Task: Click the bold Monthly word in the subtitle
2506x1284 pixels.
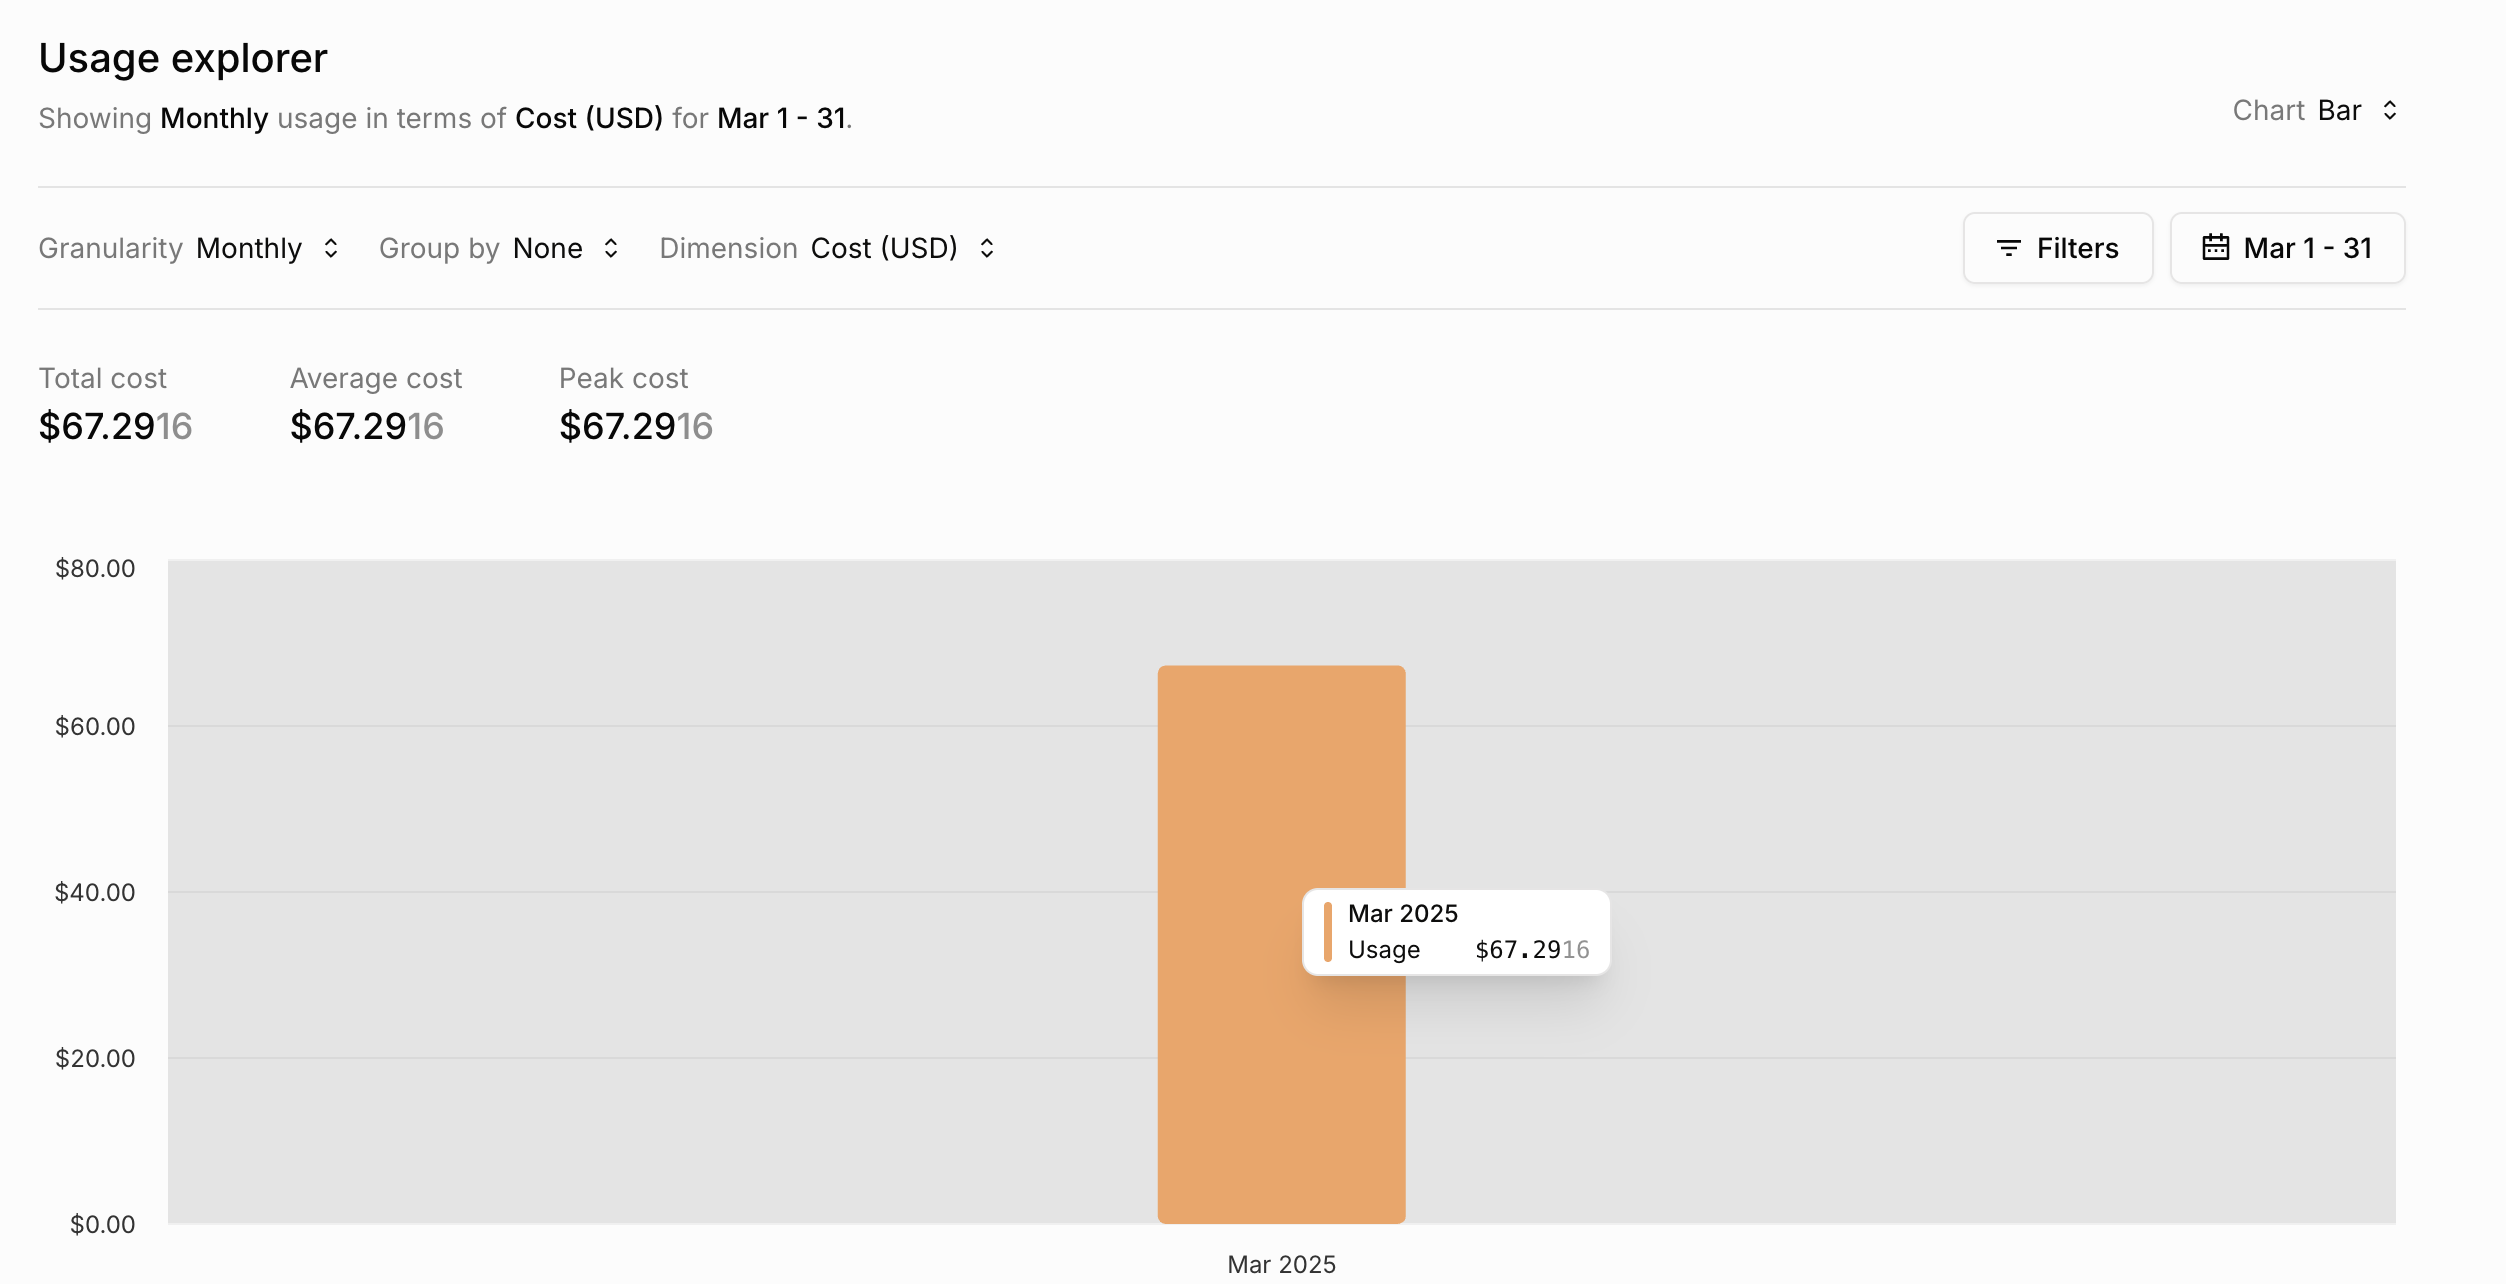Action: click(214, 118)
